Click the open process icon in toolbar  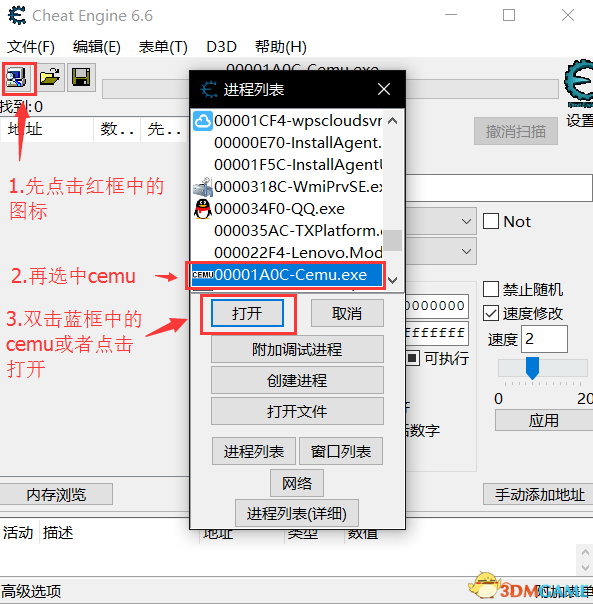pos(16,78)
